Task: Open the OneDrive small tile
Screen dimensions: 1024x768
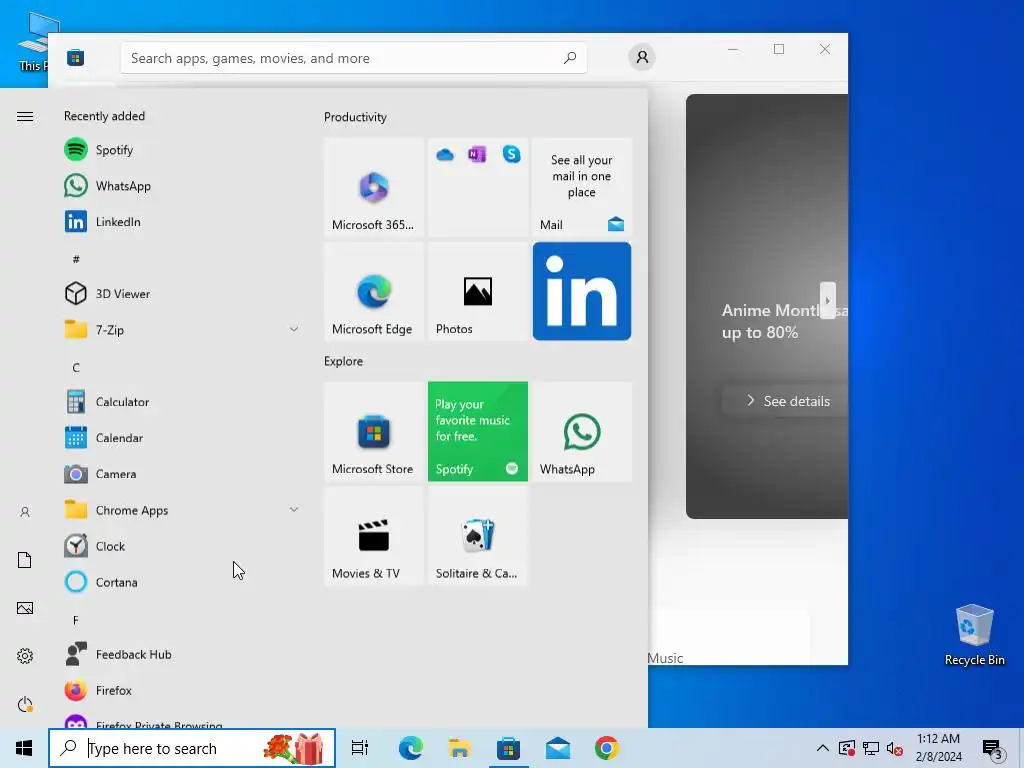Action: [x=445, y=155]
